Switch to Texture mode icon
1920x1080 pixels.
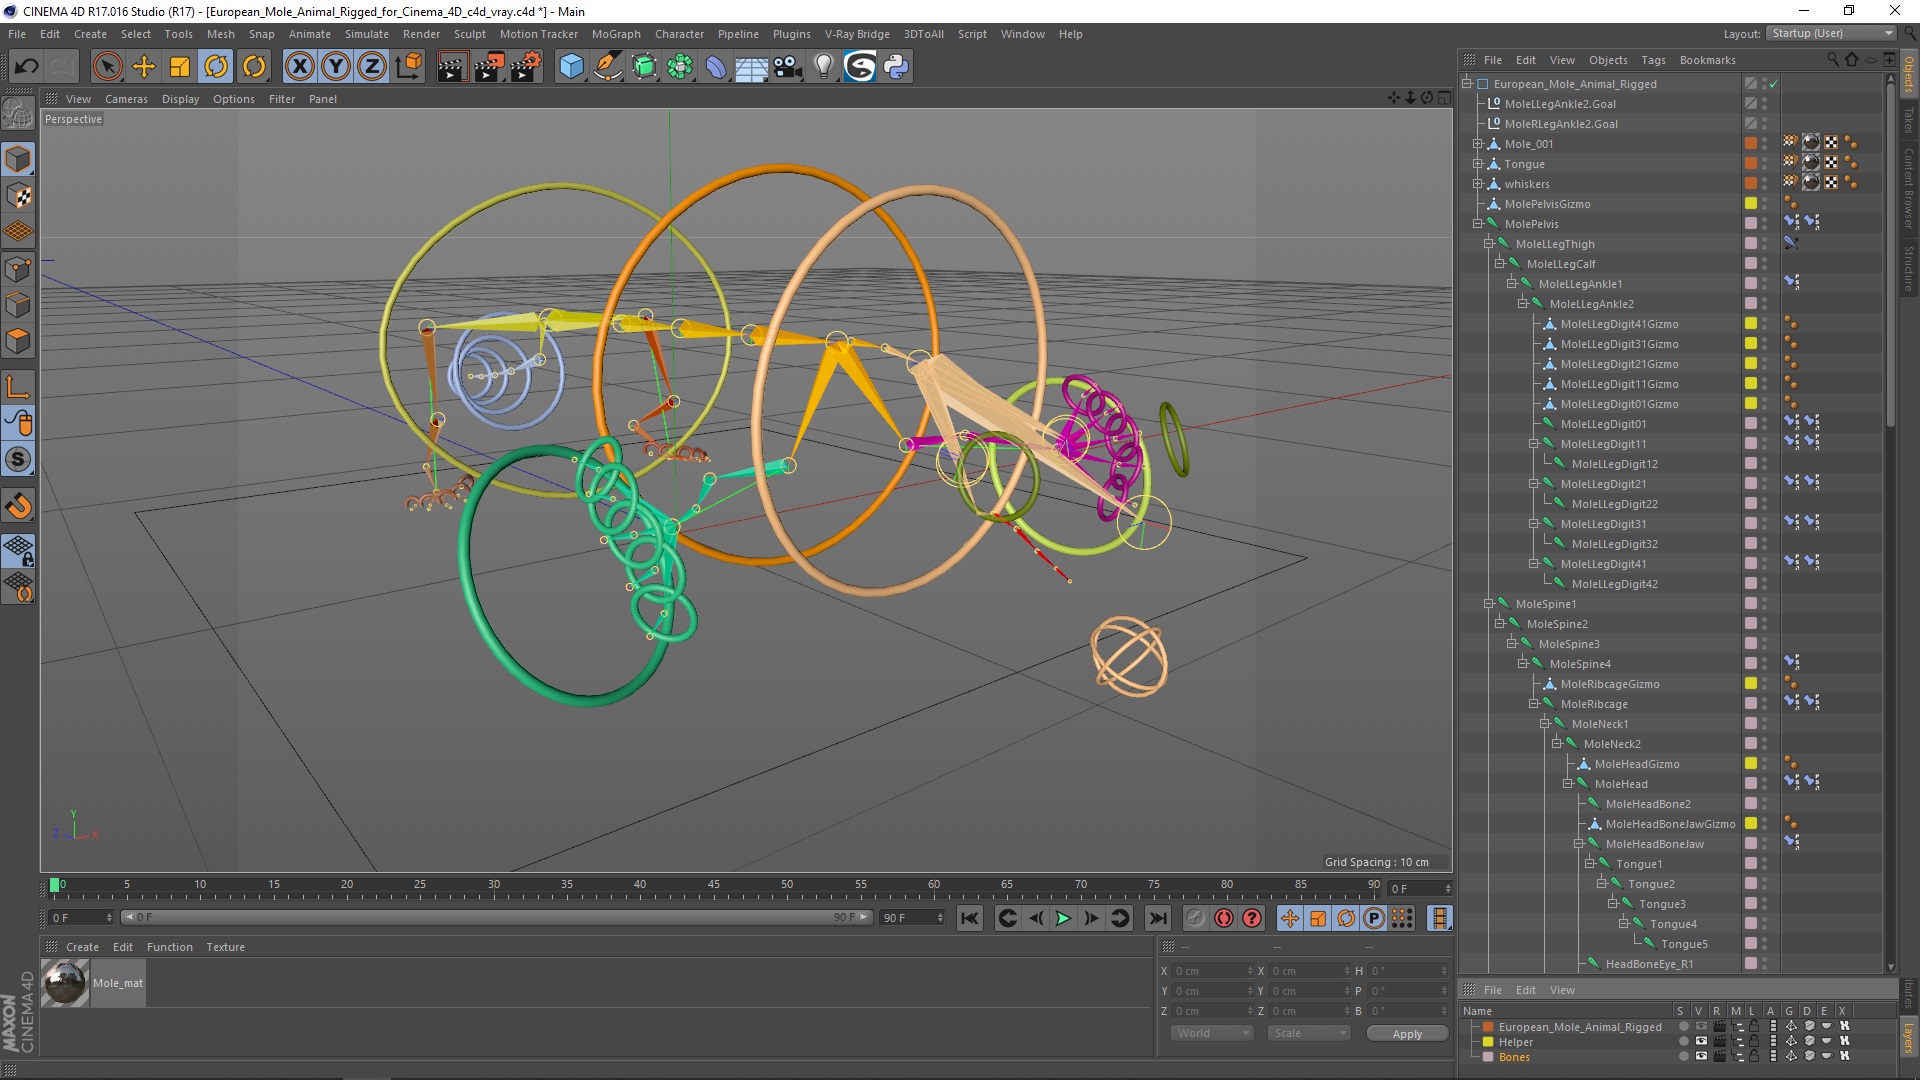(18, 196)
